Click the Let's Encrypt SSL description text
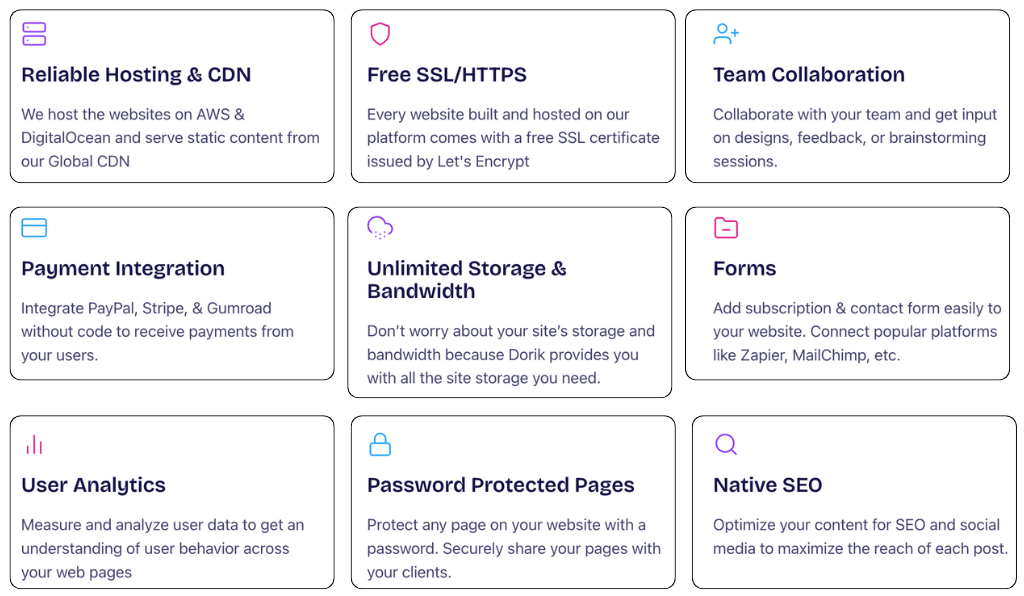The width and height of the screenshot is (1024, 596). coord(513,138)
